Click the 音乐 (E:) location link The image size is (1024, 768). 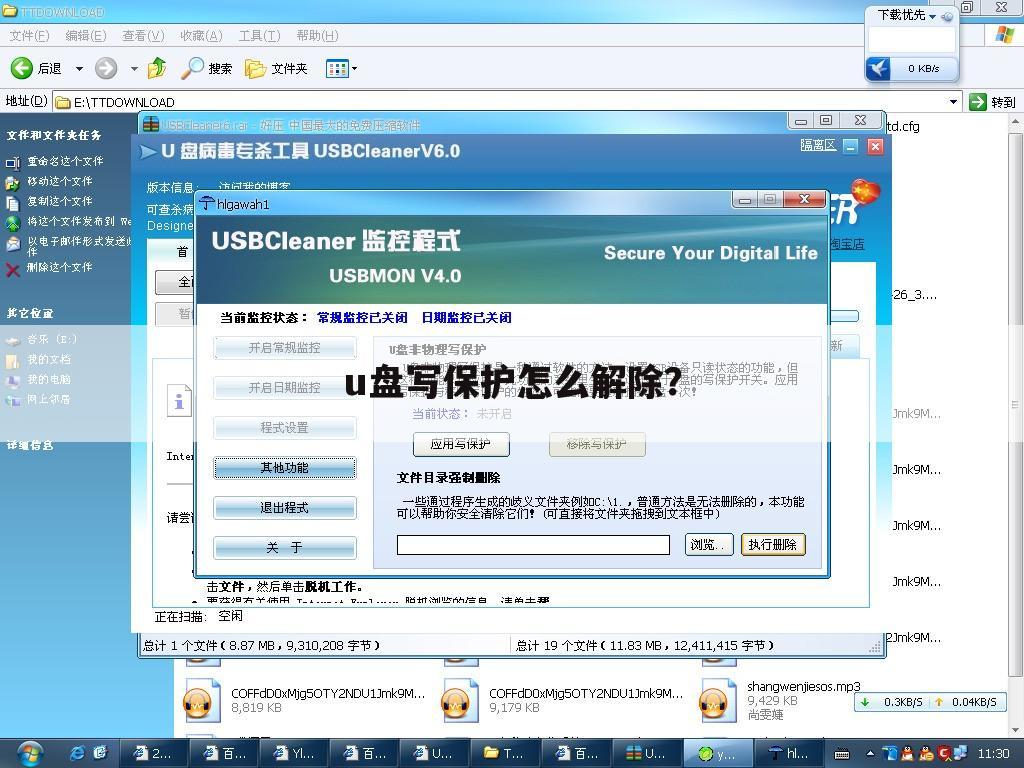pyautogui.click(x=52, y=340)
